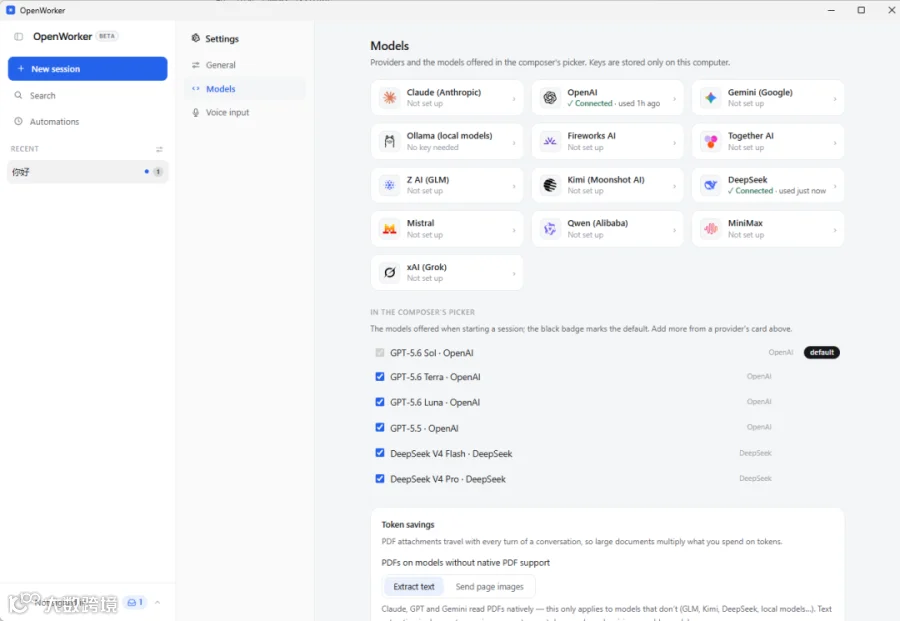Expand the Claude (Anthropic) card chevron

coord(514,99)
